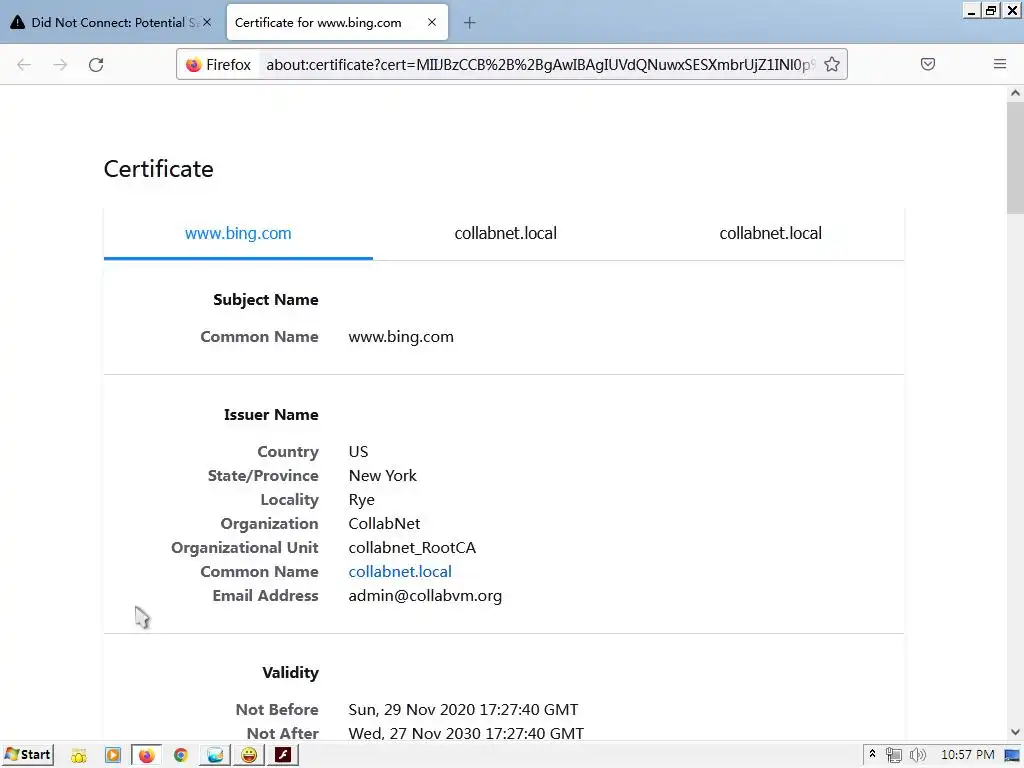Image resolution: width=1024 pixels, height=768 pixels.
Task: Launch Chrome from the taskbar
Action: click(x=181, y=756)
